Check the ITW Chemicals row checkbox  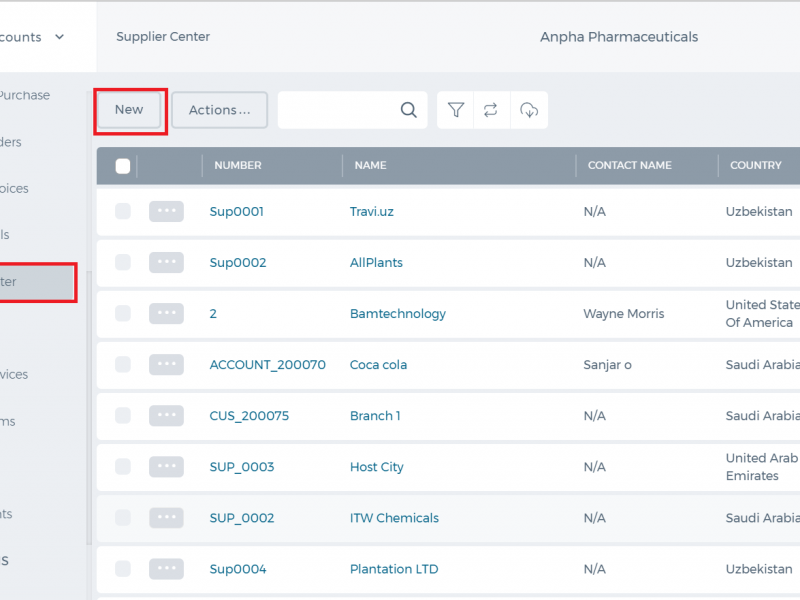123,517
